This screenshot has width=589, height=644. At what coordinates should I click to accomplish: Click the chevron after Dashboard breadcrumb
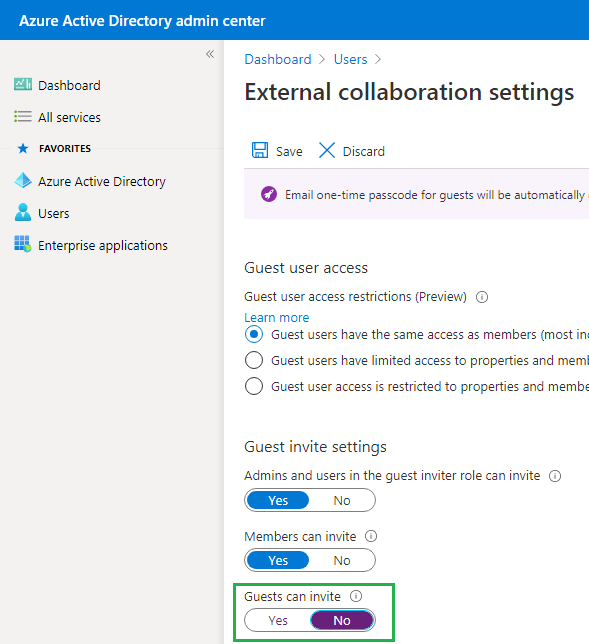pyautogui.click(x=322, y=60)
